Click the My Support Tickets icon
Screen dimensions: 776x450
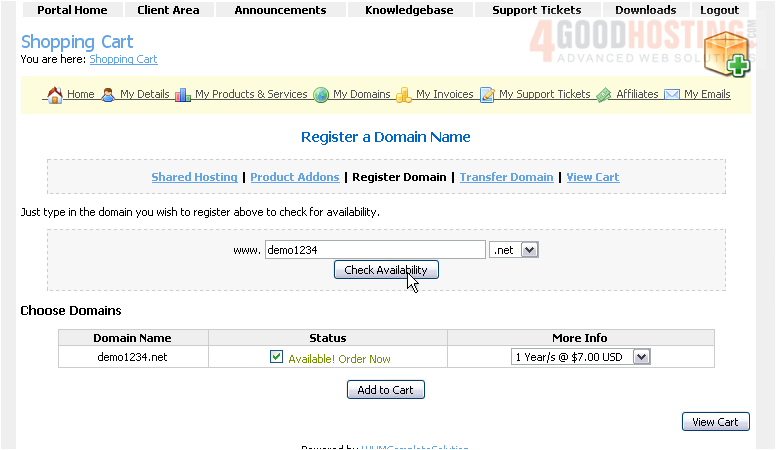pyautogui.click(x=487, y=95)
